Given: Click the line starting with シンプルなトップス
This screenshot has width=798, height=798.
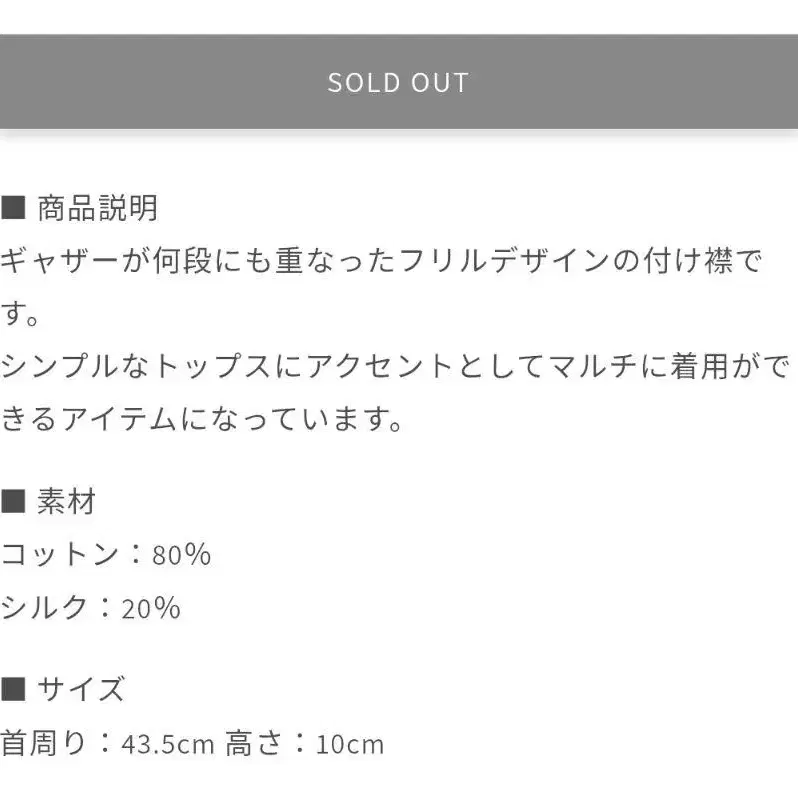Looking at the screenshot, I should point(394,366).
